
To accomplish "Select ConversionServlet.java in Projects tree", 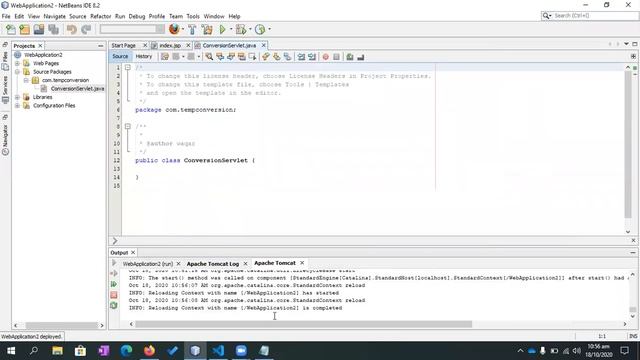I will [77, 89].
